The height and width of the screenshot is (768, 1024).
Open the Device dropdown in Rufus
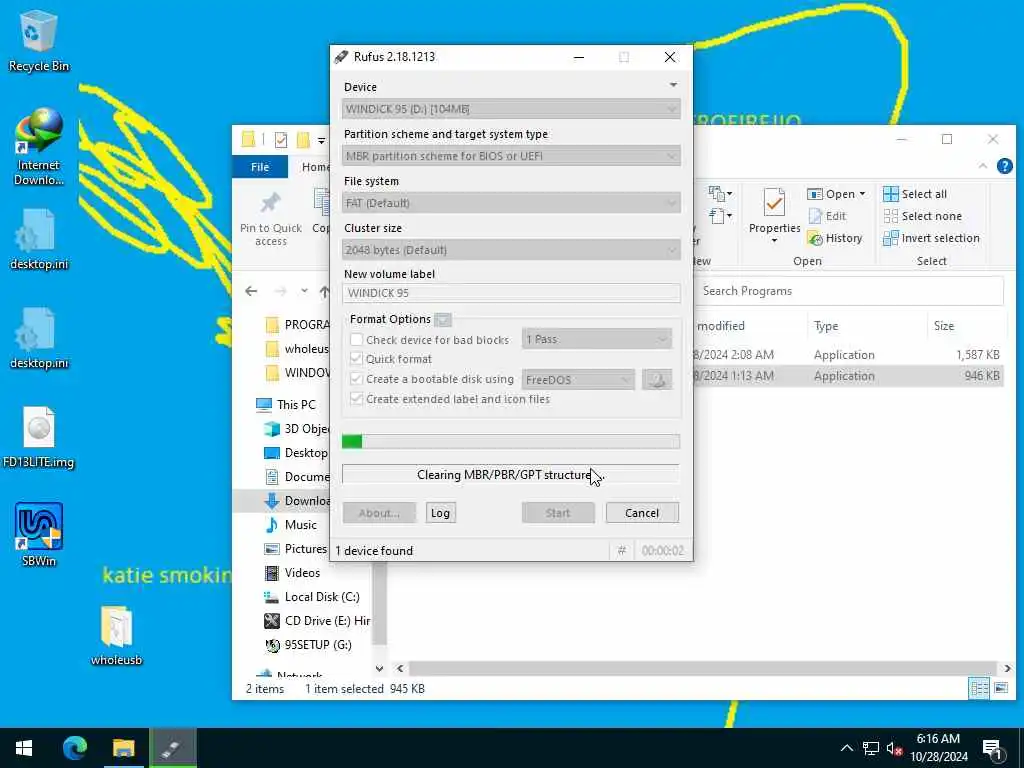[x=511, y=109]
